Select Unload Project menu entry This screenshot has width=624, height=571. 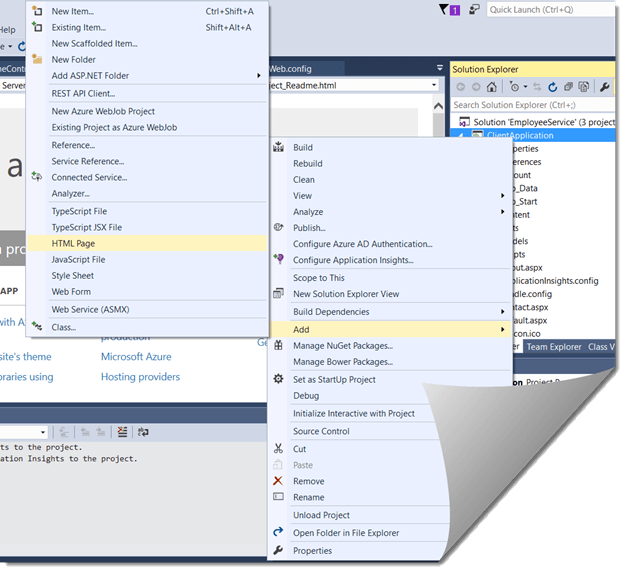coord(360,515)
